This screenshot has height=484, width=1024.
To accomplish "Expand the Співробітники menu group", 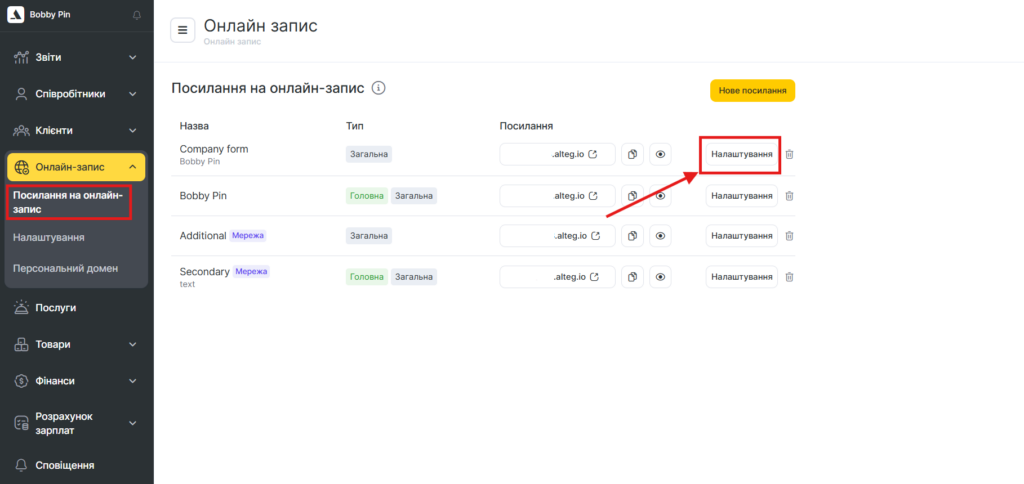I will pos(76,94).
